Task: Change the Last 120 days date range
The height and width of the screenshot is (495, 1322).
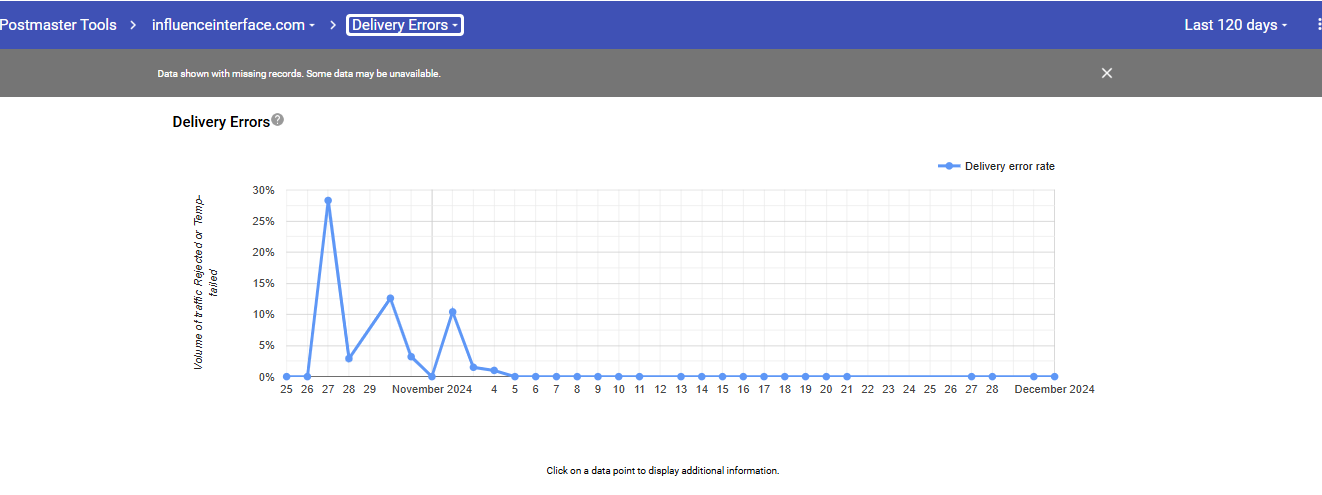Action: pos(1236,25)
